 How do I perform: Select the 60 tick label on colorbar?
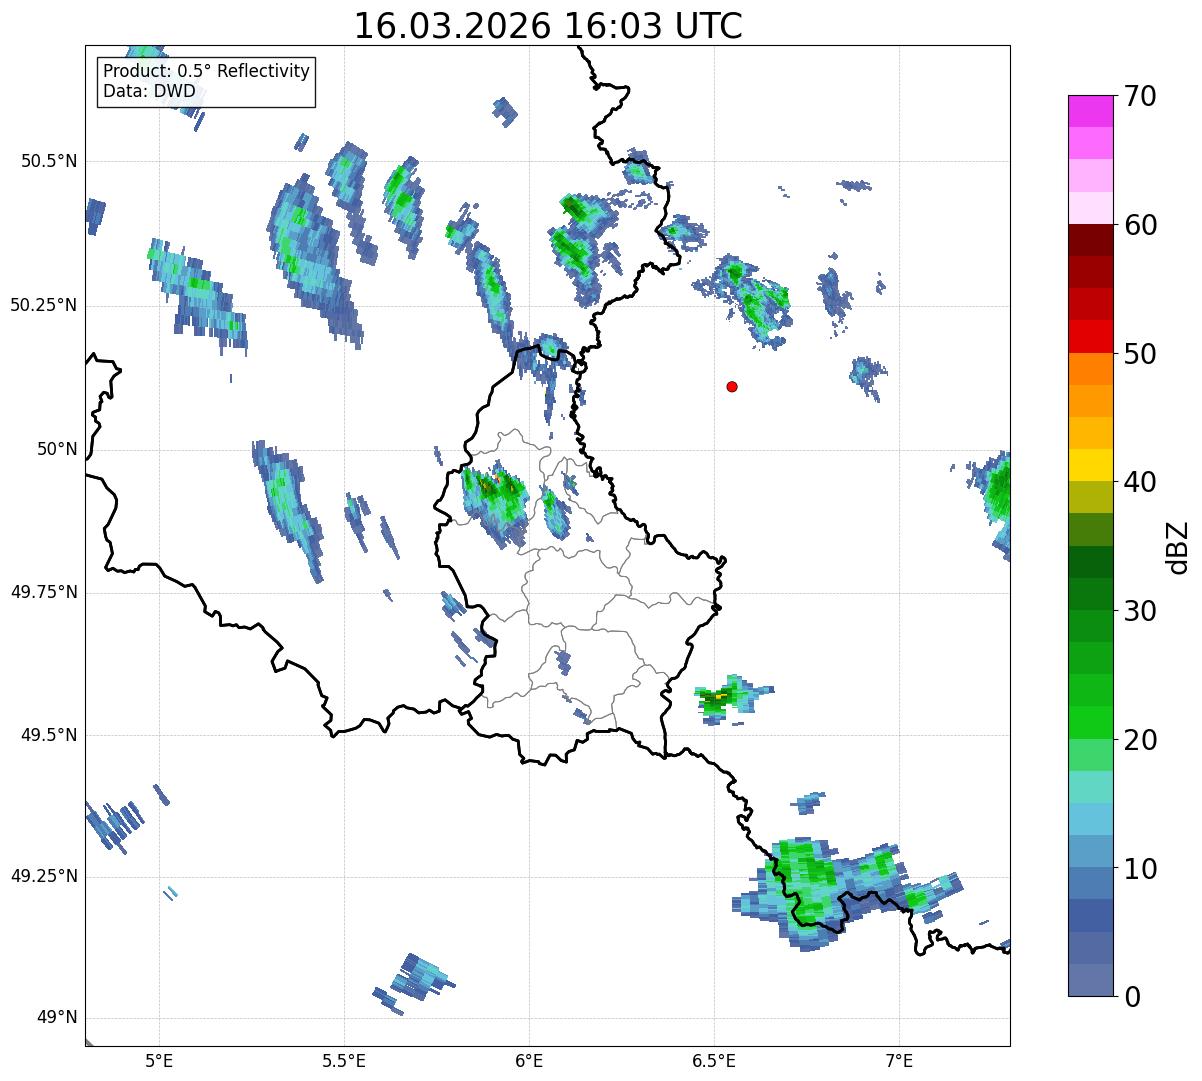(1140, 225)
